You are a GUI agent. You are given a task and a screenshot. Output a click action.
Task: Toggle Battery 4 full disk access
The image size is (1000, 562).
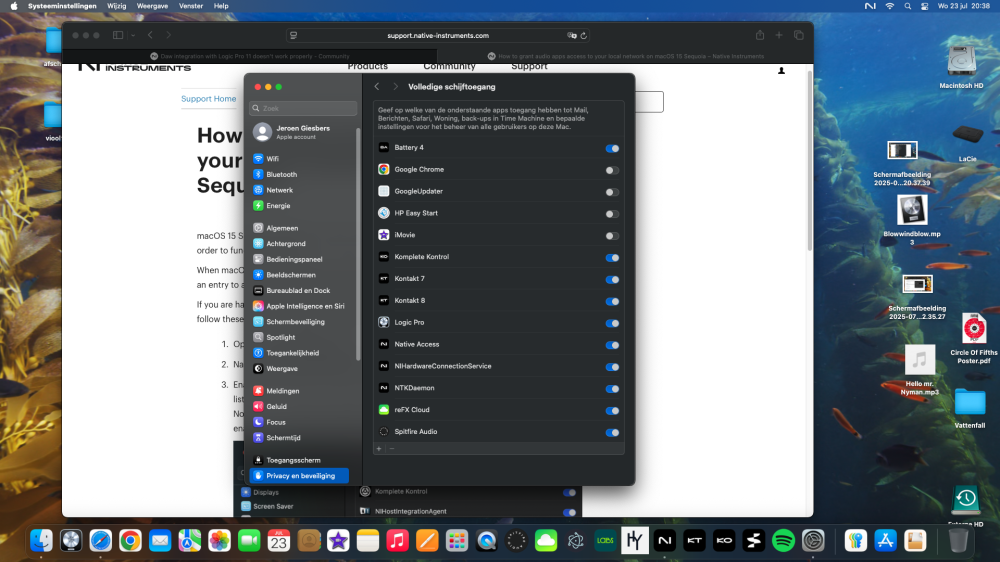pyautogui.click(x=612, y=148)
